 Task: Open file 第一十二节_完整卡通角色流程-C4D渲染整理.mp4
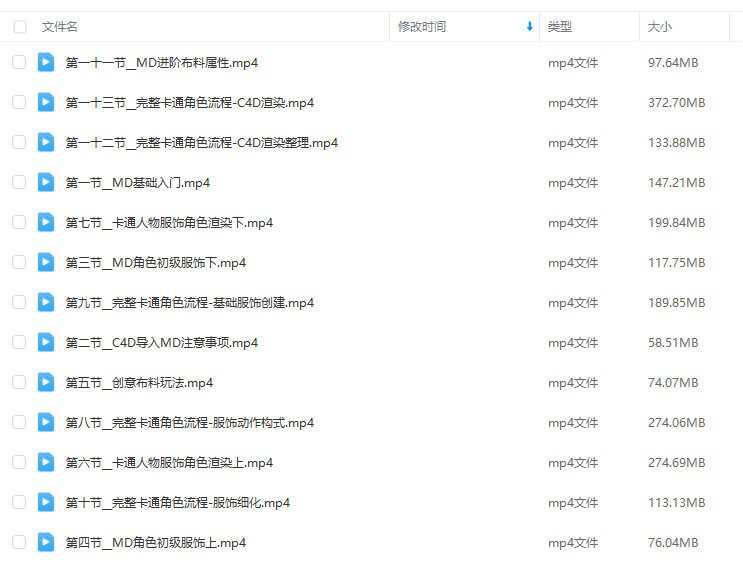202,143
